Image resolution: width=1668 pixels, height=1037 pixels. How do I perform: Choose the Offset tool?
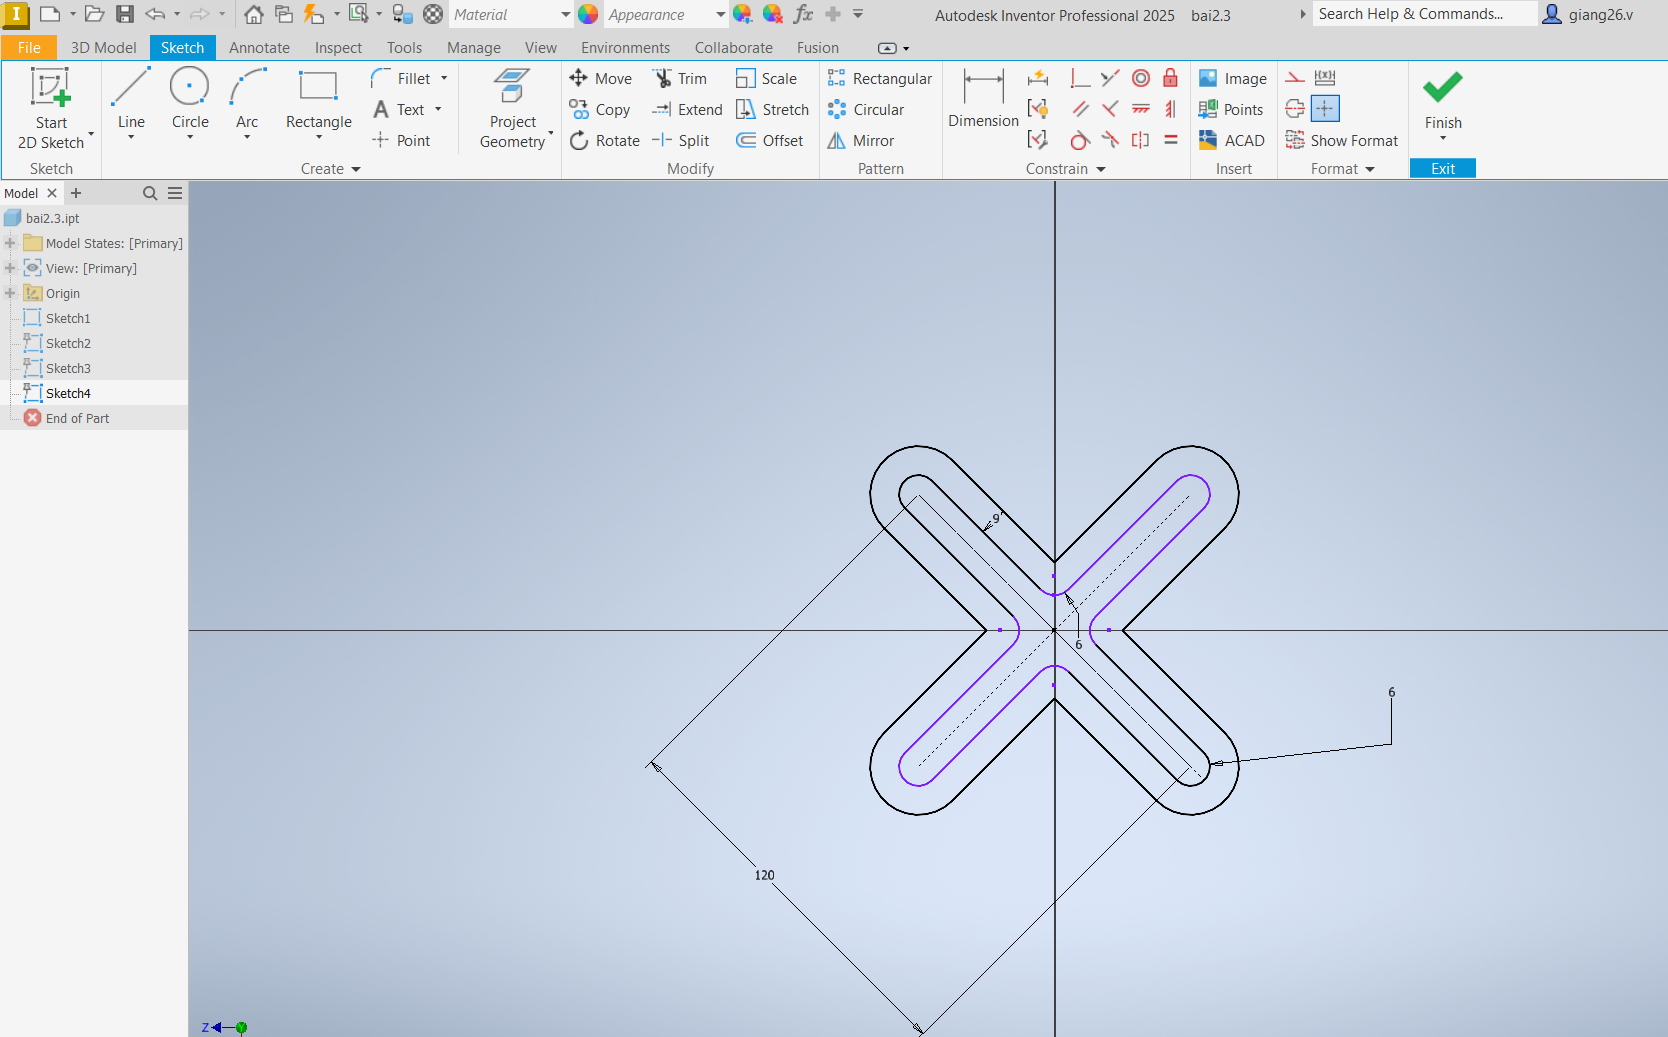(770, 141)
